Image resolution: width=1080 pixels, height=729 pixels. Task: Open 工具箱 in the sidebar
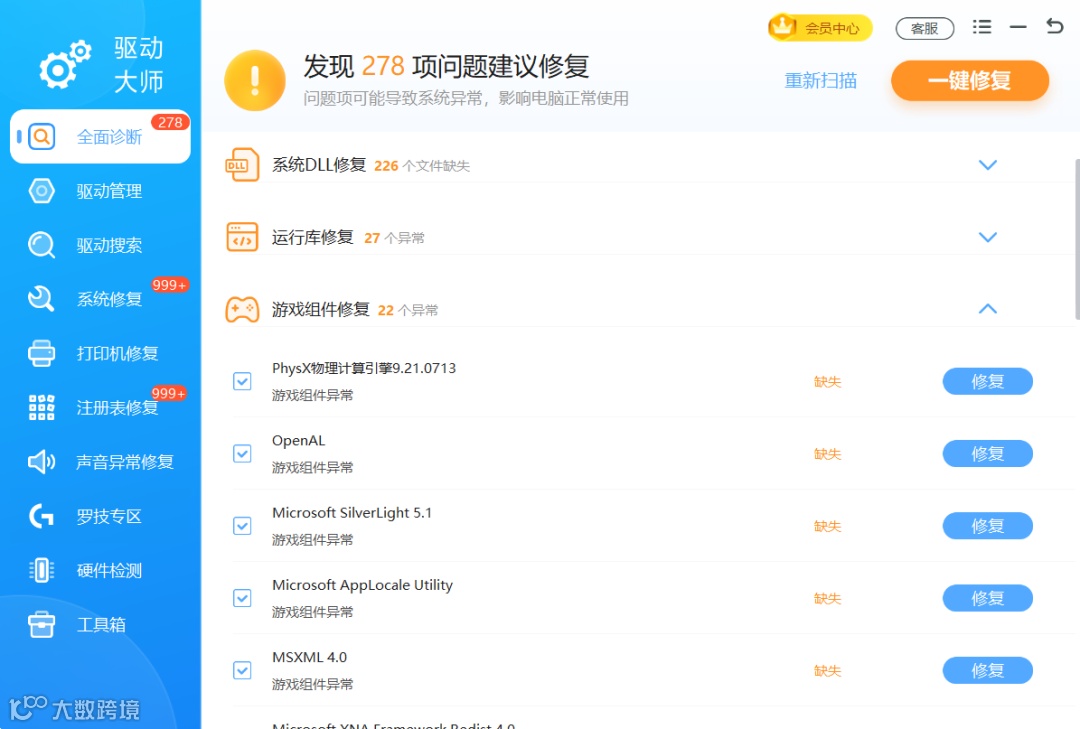(x=101, y=625)
